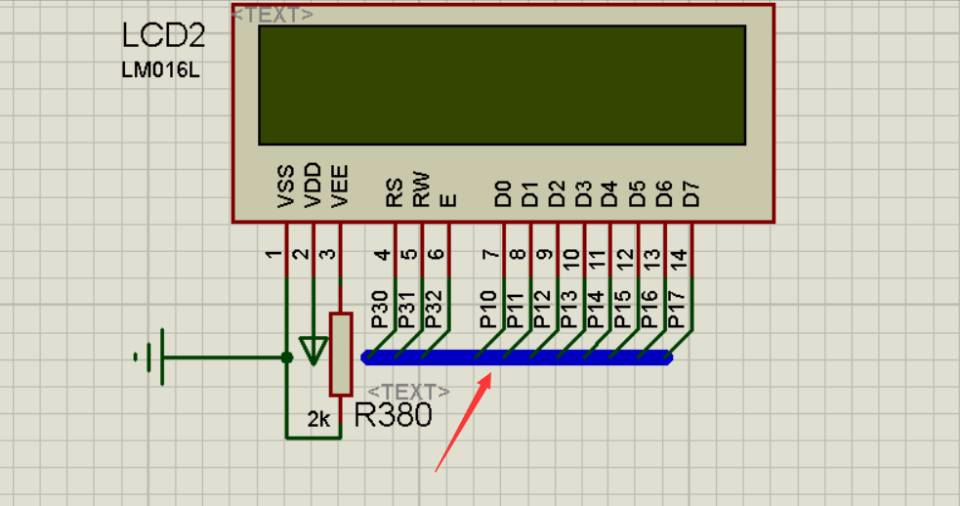
Task: Select the P13 wire label
Action: [x=569, y=309]
